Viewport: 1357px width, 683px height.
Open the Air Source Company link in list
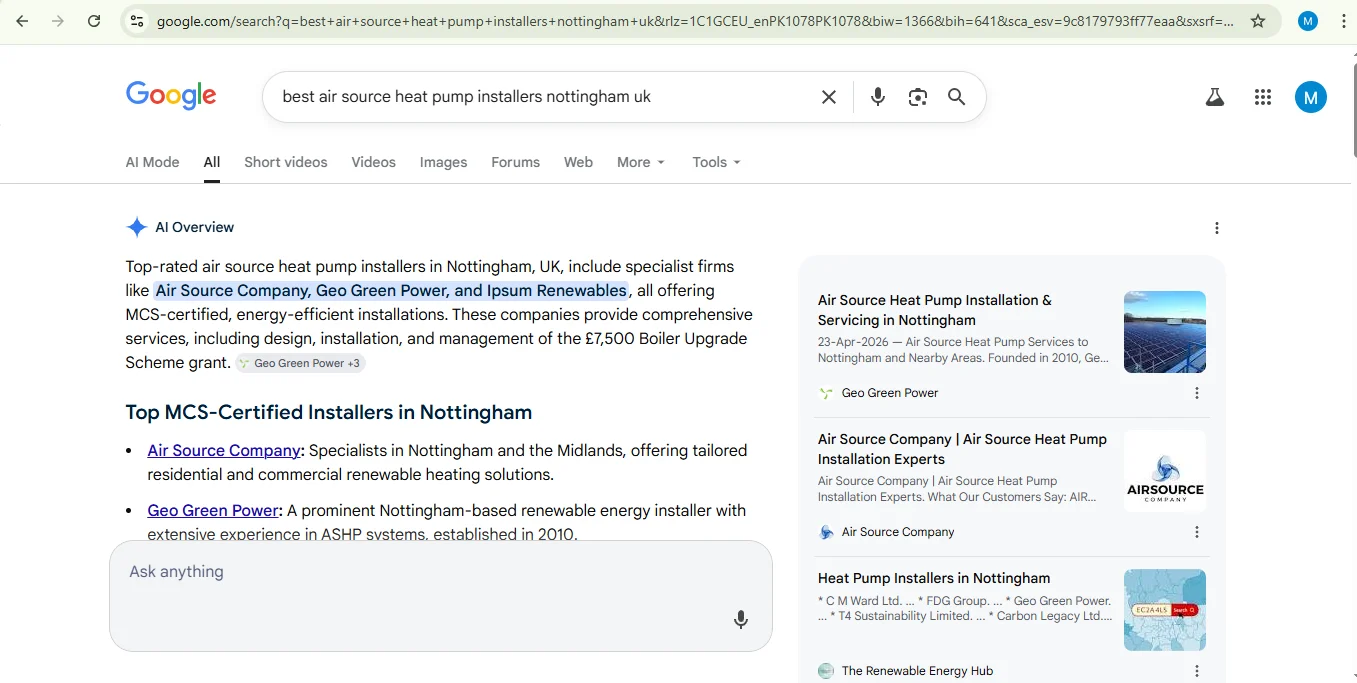click(x=224, y=451)
